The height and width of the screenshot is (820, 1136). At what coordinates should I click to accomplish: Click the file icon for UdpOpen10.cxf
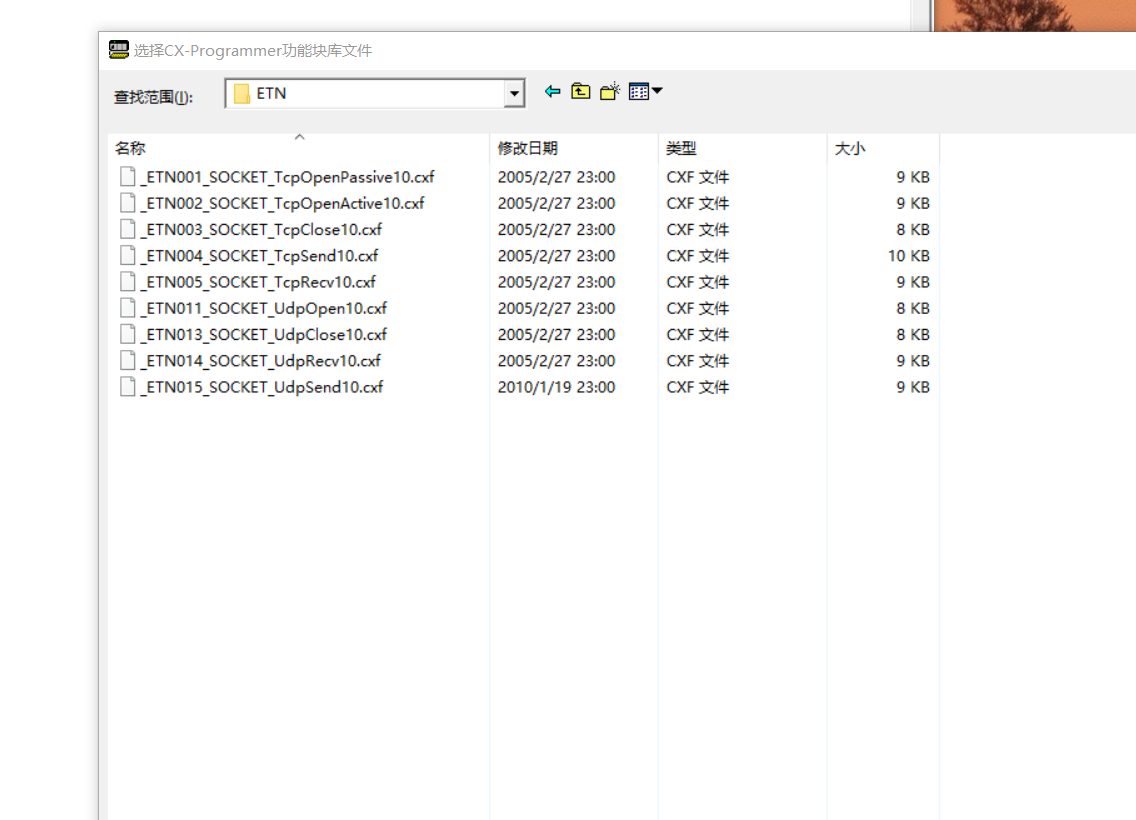click(x=127, y=308)
